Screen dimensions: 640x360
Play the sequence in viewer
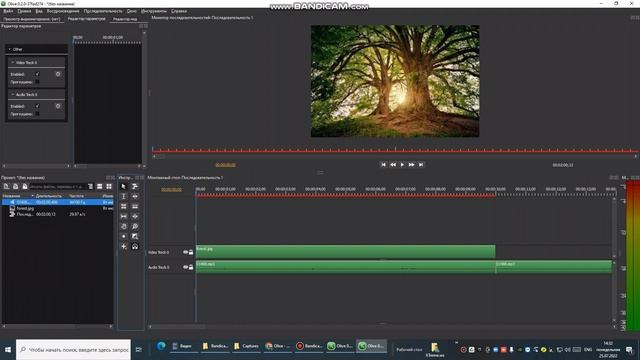(402, 164)
